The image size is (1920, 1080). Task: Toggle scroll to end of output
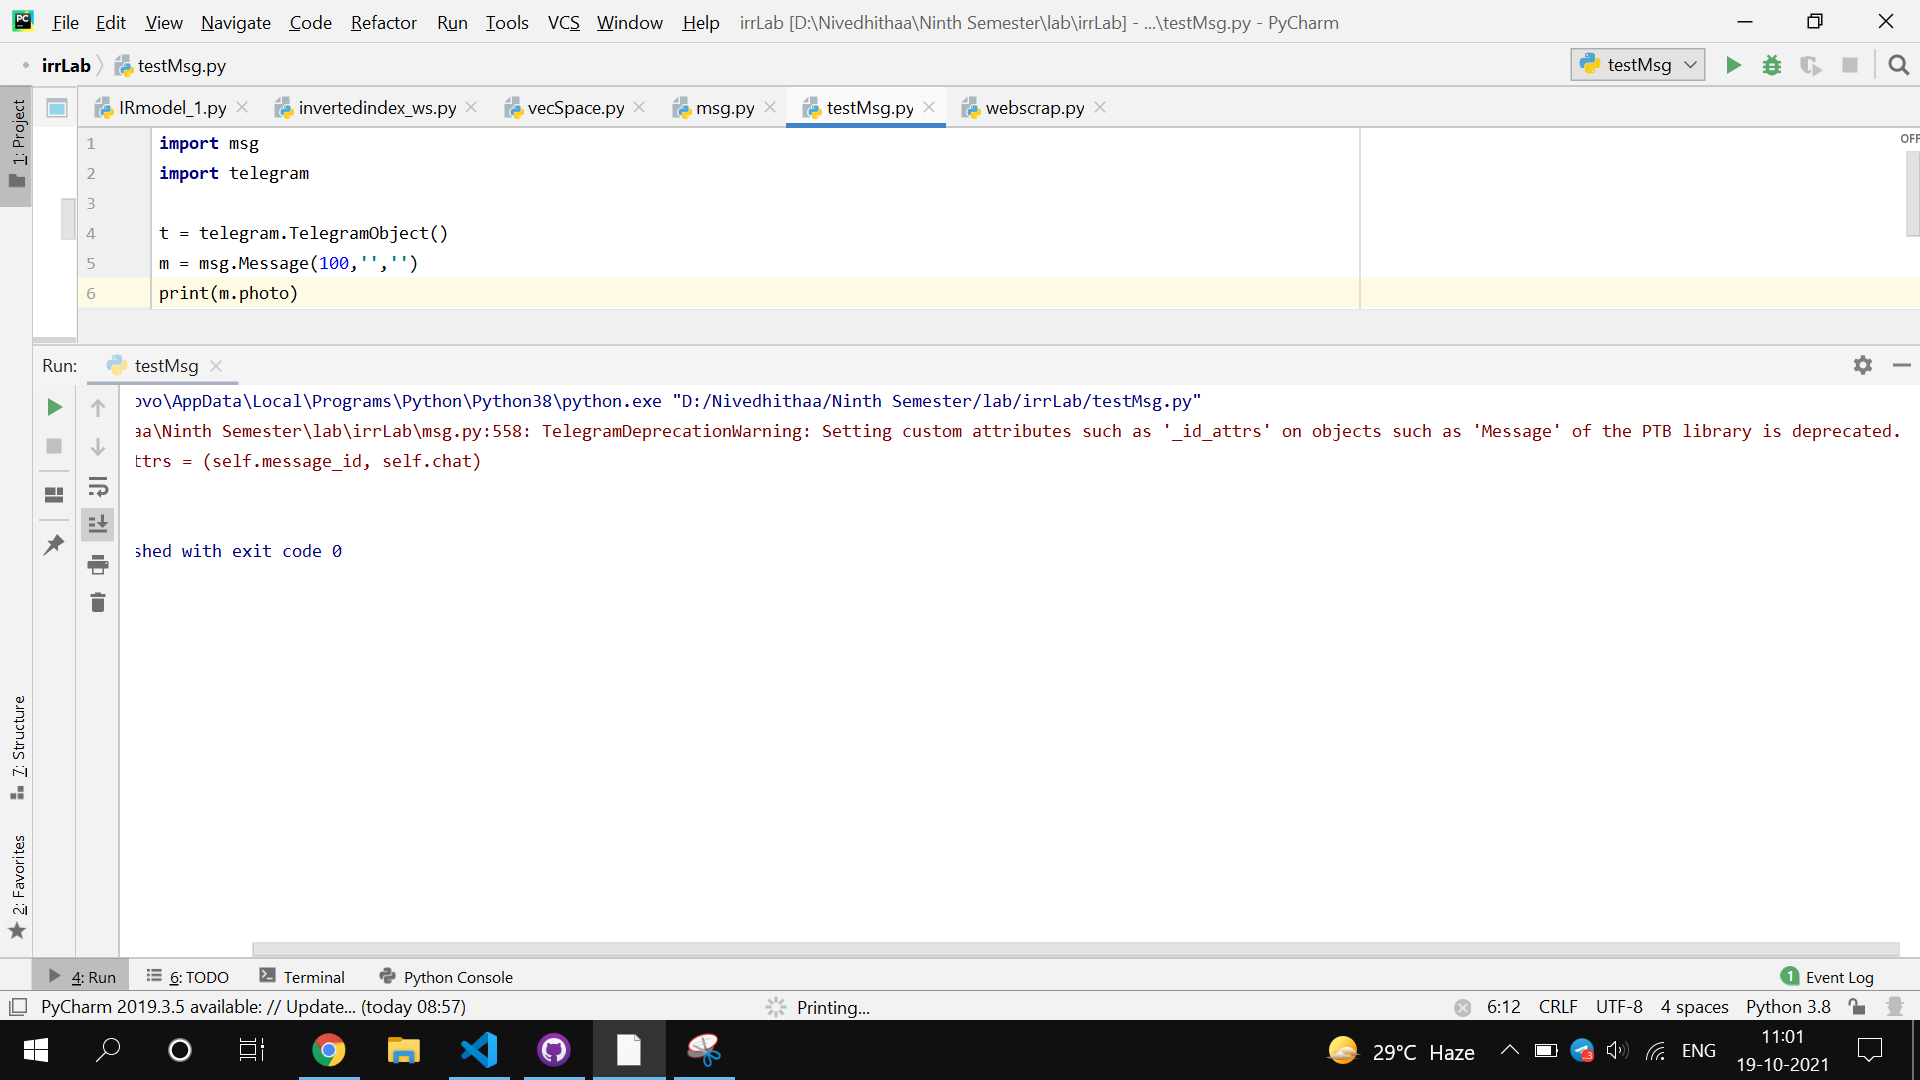click(97, 524)
